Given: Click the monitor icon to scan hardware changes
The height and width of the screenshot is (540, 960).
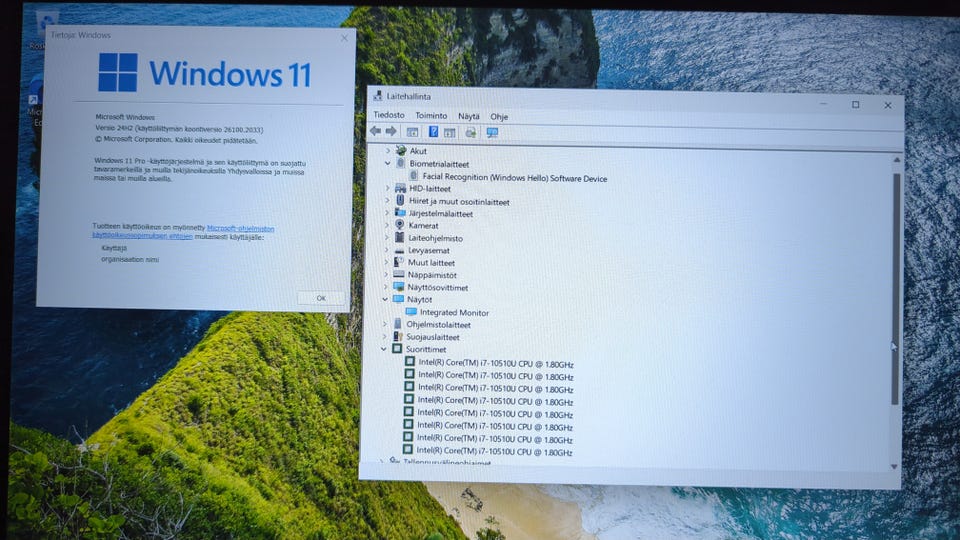Looking at the screenshot, I should [x=492, y=132].
